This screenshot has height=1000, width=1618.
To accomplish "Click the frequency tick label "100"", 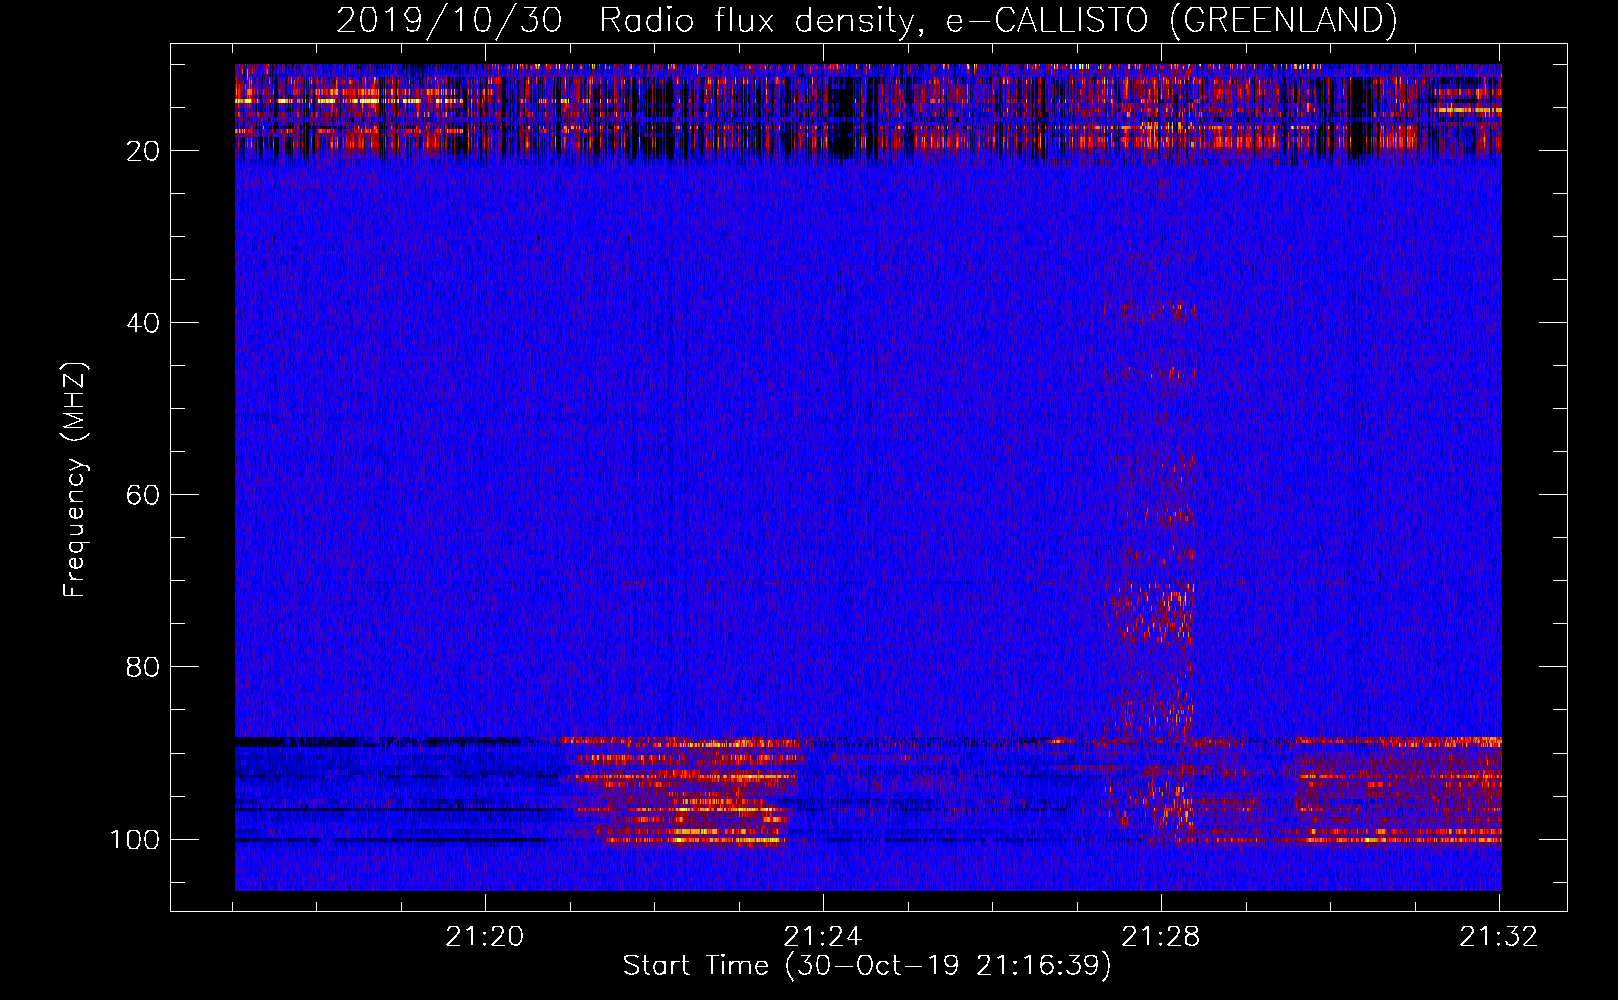I will (135, 839).
